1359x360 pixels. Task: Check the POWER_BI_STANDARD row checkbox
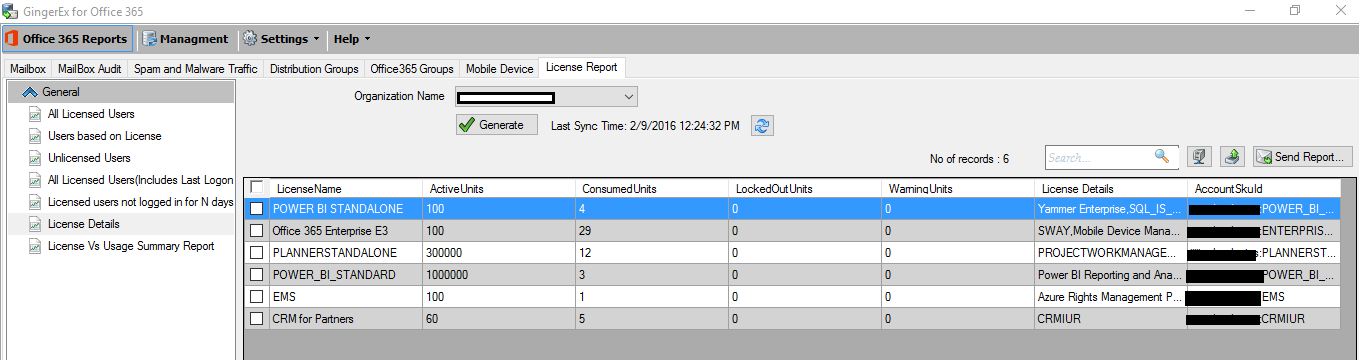257,275
